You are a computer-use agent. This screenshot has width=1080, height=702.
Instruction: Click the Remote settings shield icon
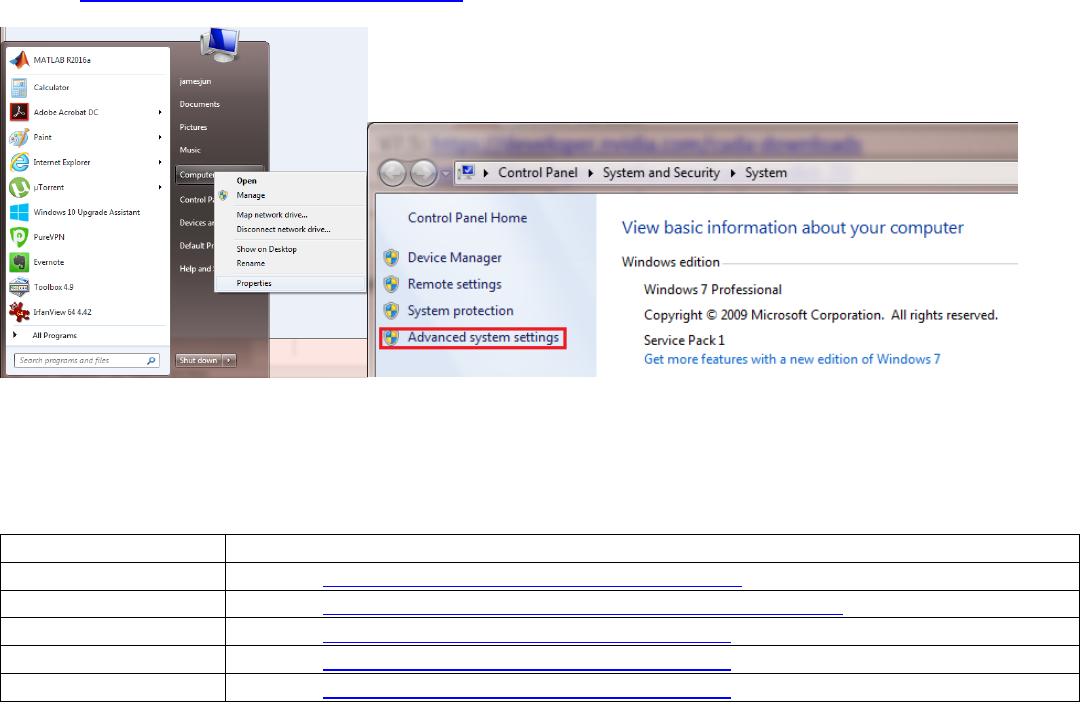tap(391, 284)
